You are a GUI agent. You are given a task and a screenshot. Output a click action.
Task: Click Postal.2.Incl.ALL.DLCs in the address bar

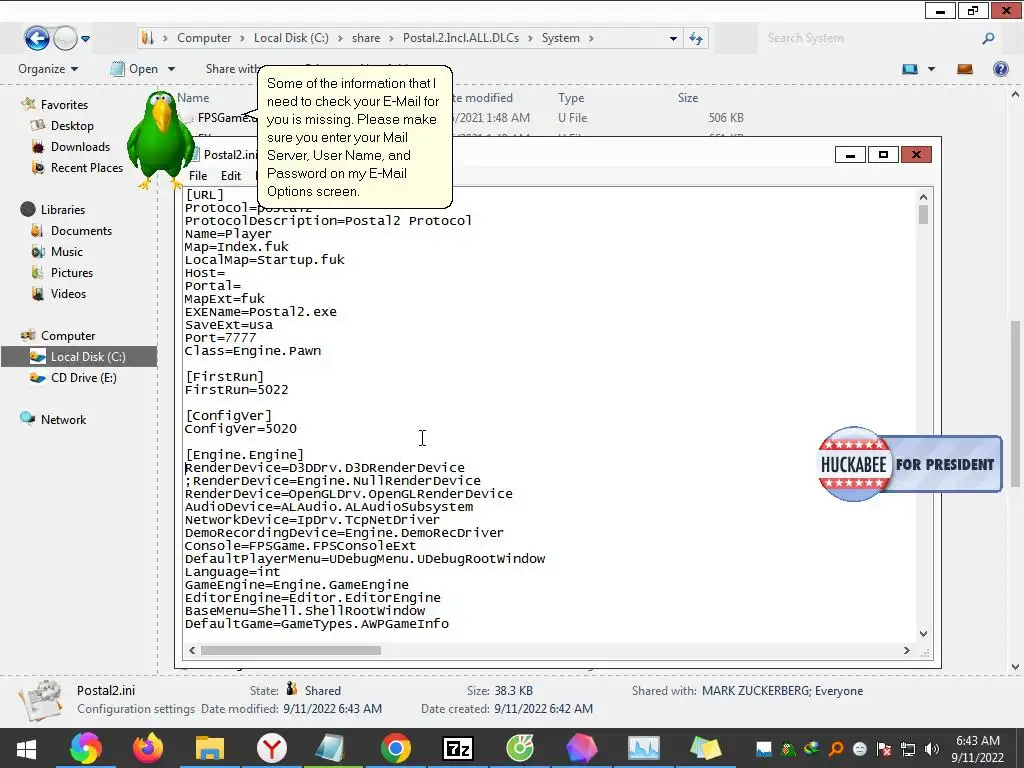coord(460,38)
